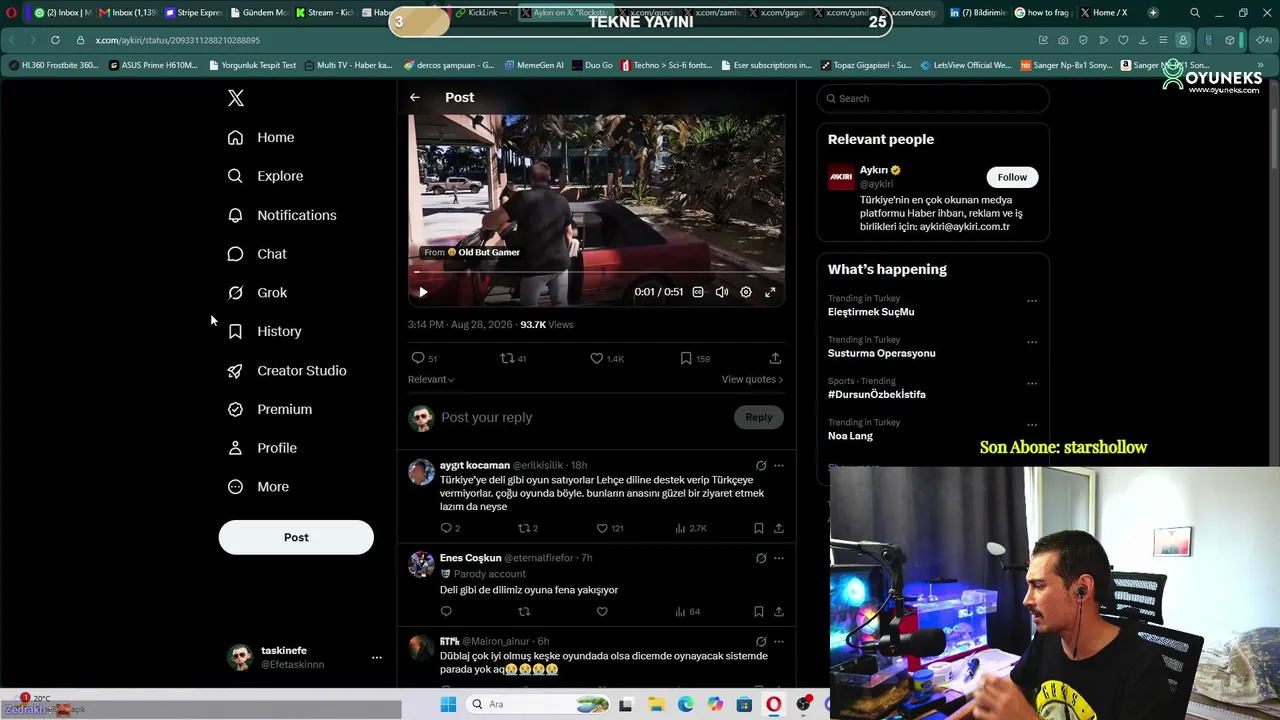The width and height of the screenshot is (1280, 720).
Task: Click the white Post button
Action: pyautogui.click(x=296, y=537)
